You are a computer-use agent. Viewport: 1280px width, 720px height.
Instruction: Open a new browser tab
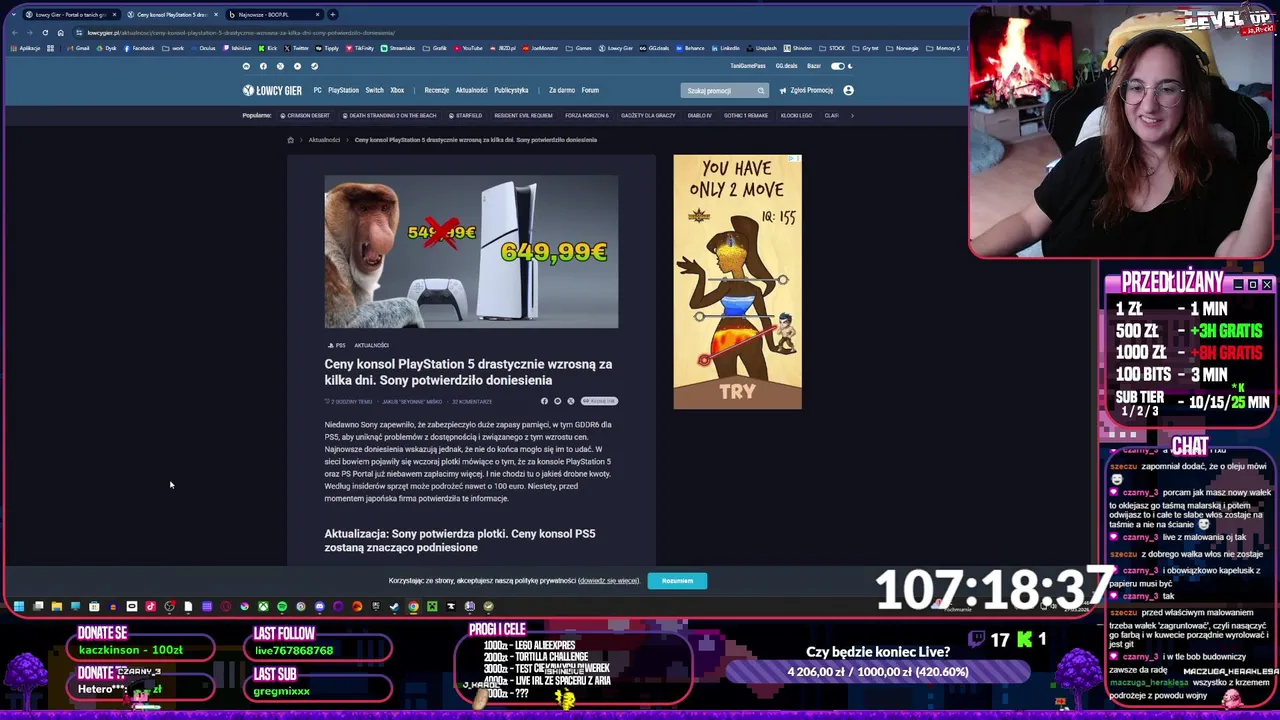pyautogui.click(x=333, y=14)
